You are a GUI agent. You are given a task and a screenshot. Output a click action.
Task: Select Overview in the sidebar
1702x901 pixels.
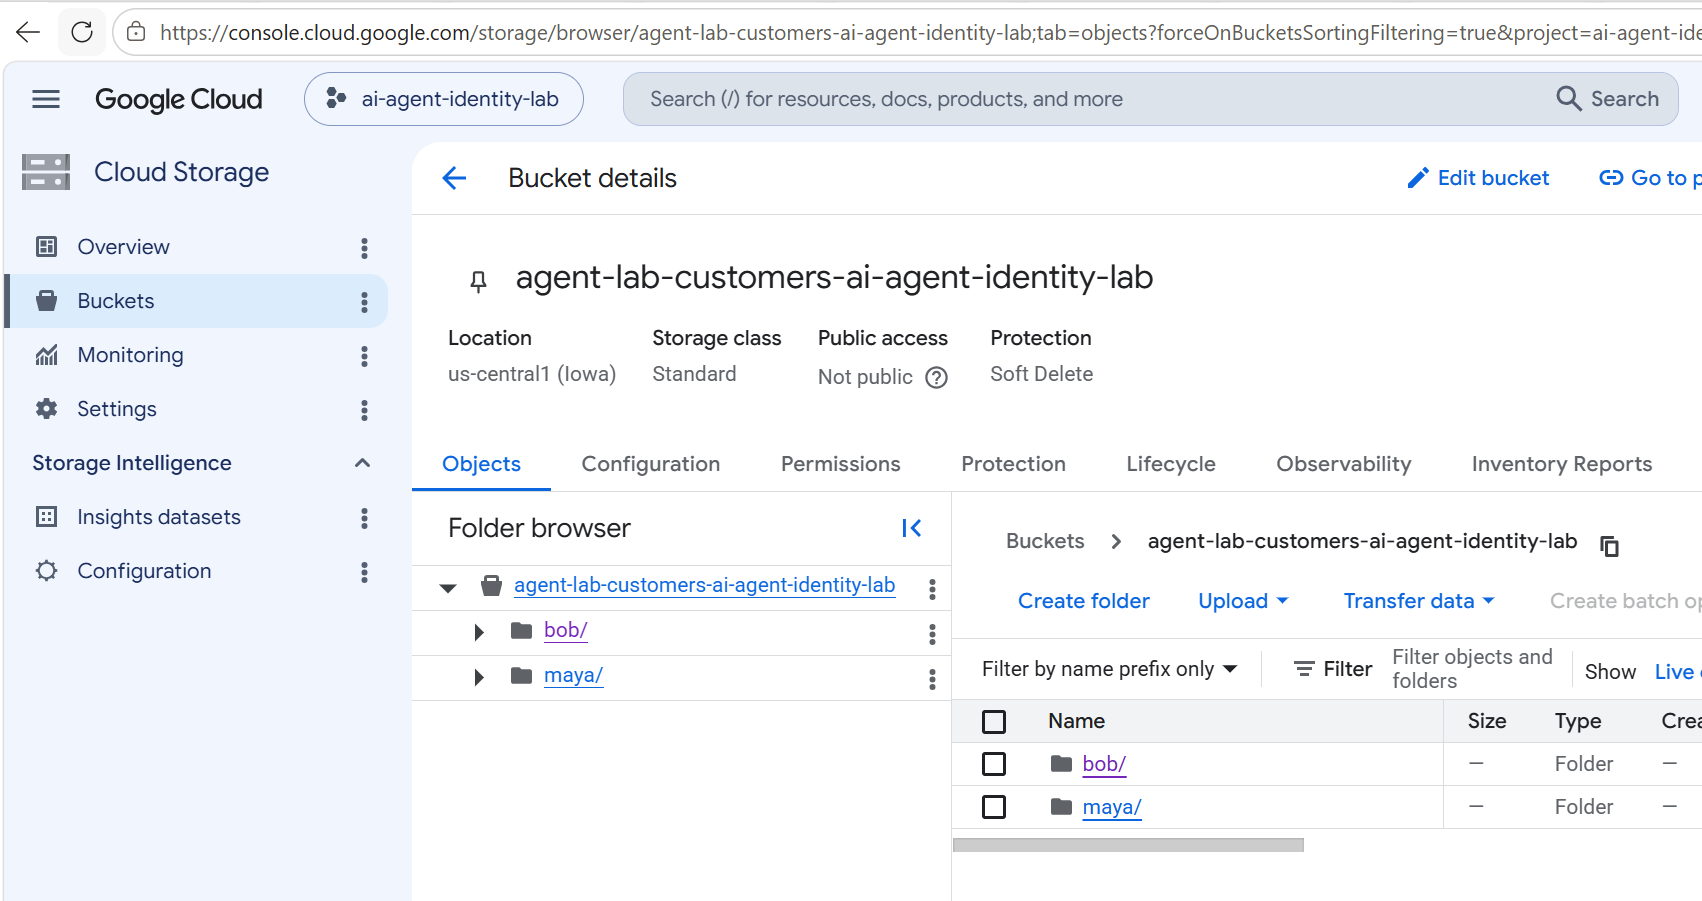(124, 247)
